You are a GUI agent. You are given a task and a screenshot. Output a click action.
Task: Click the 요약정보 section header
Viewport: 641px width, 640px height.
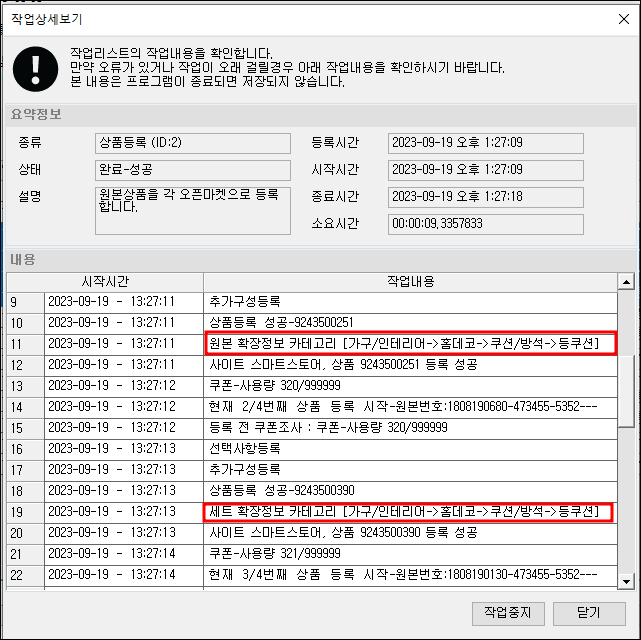(321, 114)
